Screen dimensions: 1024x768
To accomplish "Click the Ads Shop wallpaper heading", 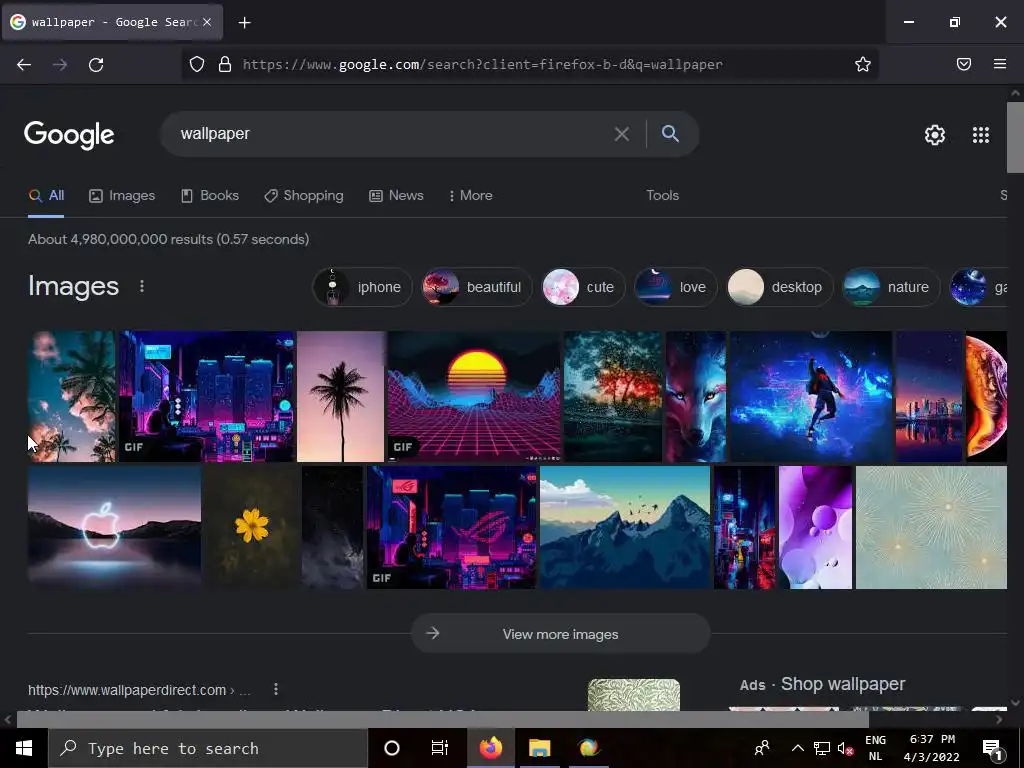I will [822, 684].
